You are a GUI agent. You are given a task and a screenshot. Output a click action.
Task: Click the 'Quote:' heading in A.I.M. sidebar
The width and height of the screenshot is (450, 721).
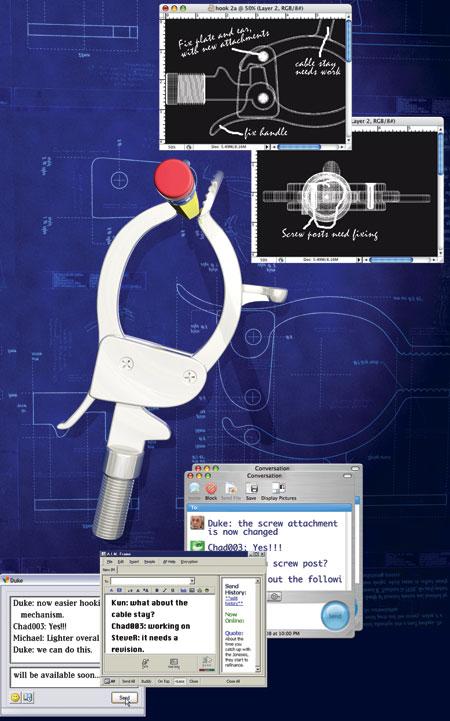click(233, 633)
